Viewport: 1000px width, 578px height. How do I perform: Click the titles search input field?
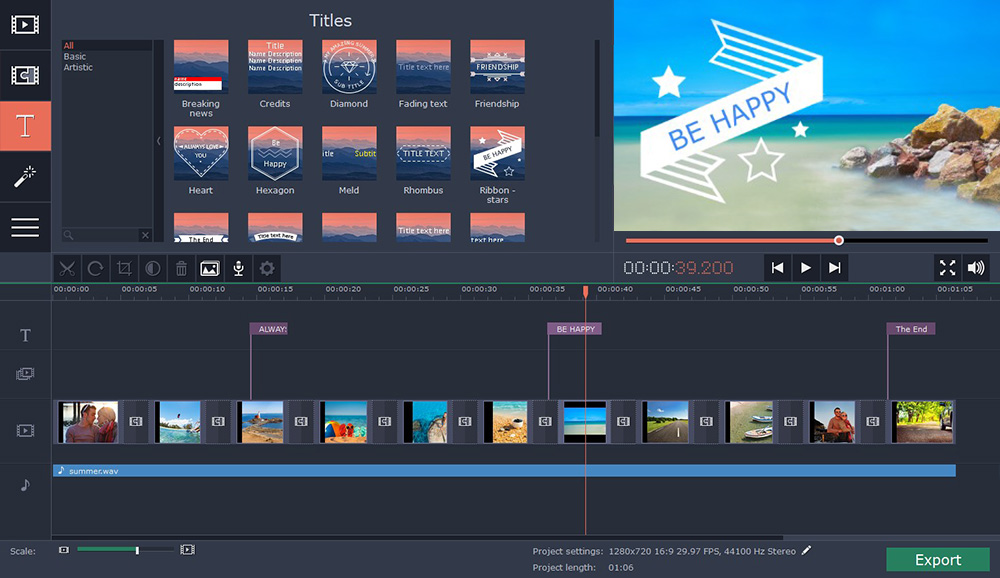tap(101, 235)
